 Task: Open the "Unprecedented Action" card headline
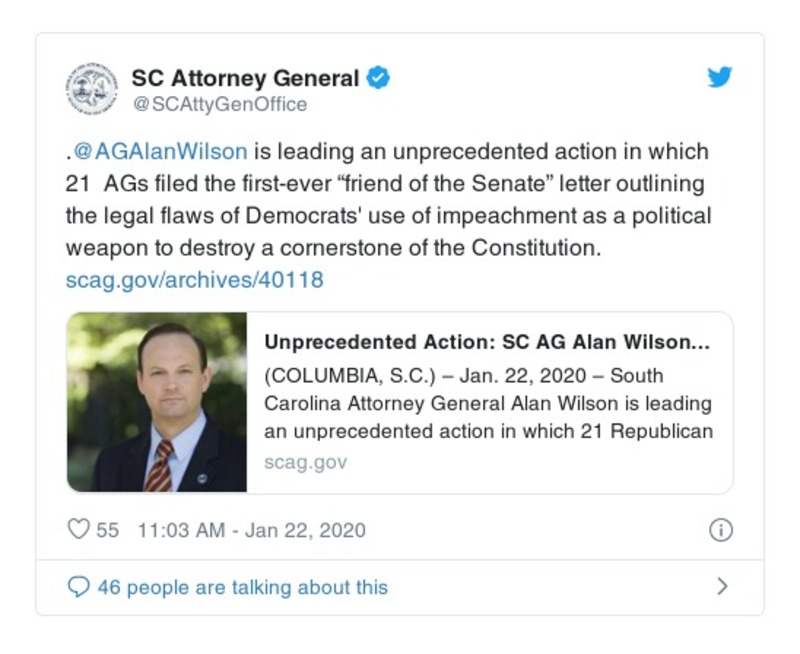pos(487,342)
